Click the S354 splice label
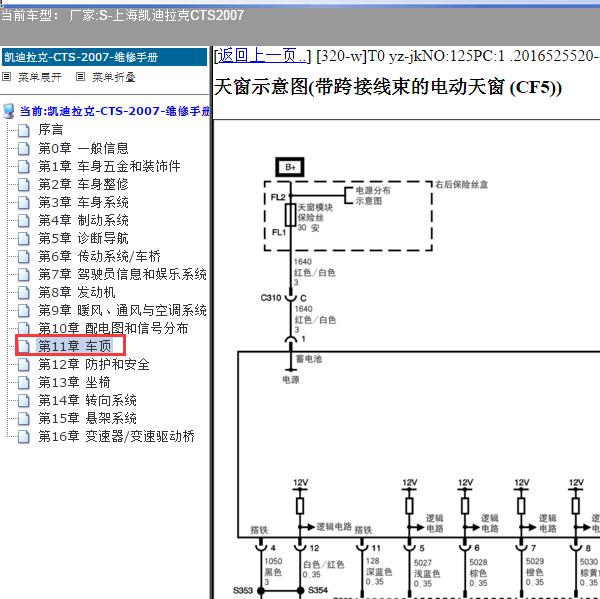Image resolution: width=600 pixels, height=599 pixels. pyautogui.click(x=318, y=590)
